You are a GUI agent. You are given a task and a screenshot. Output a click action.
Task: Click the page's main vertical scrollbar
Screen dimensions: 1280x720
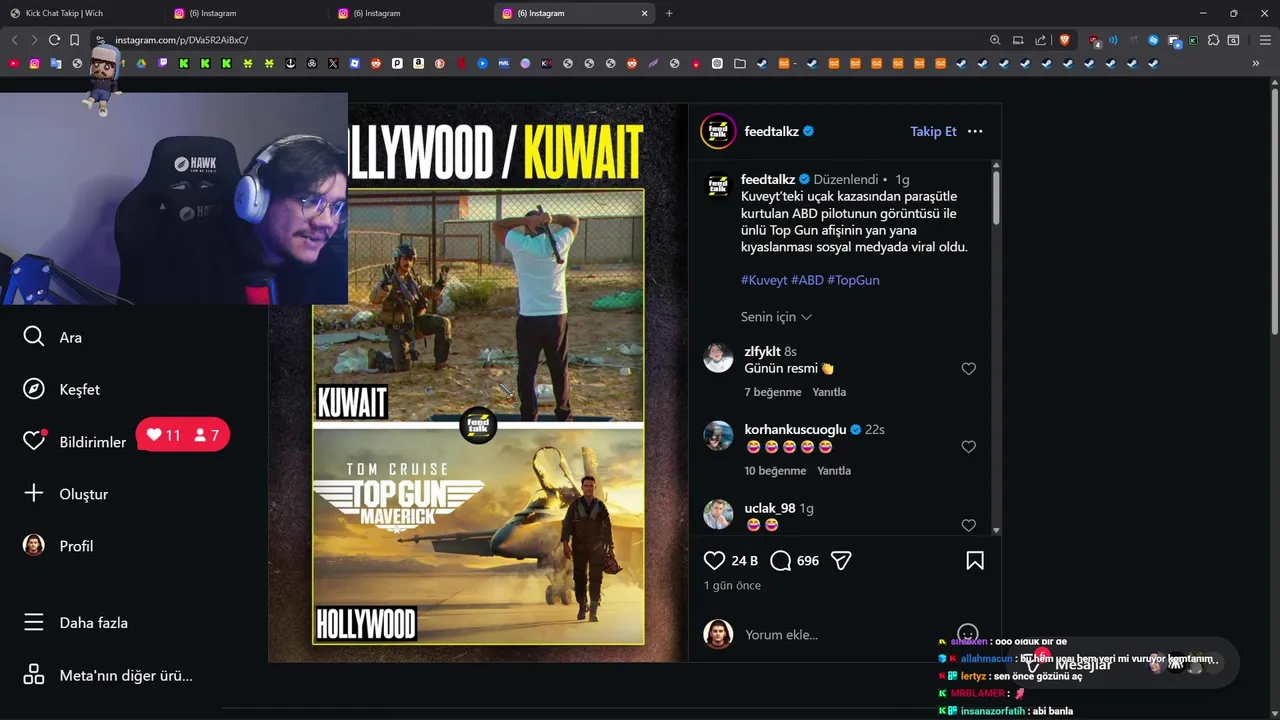pos(1274,210)
